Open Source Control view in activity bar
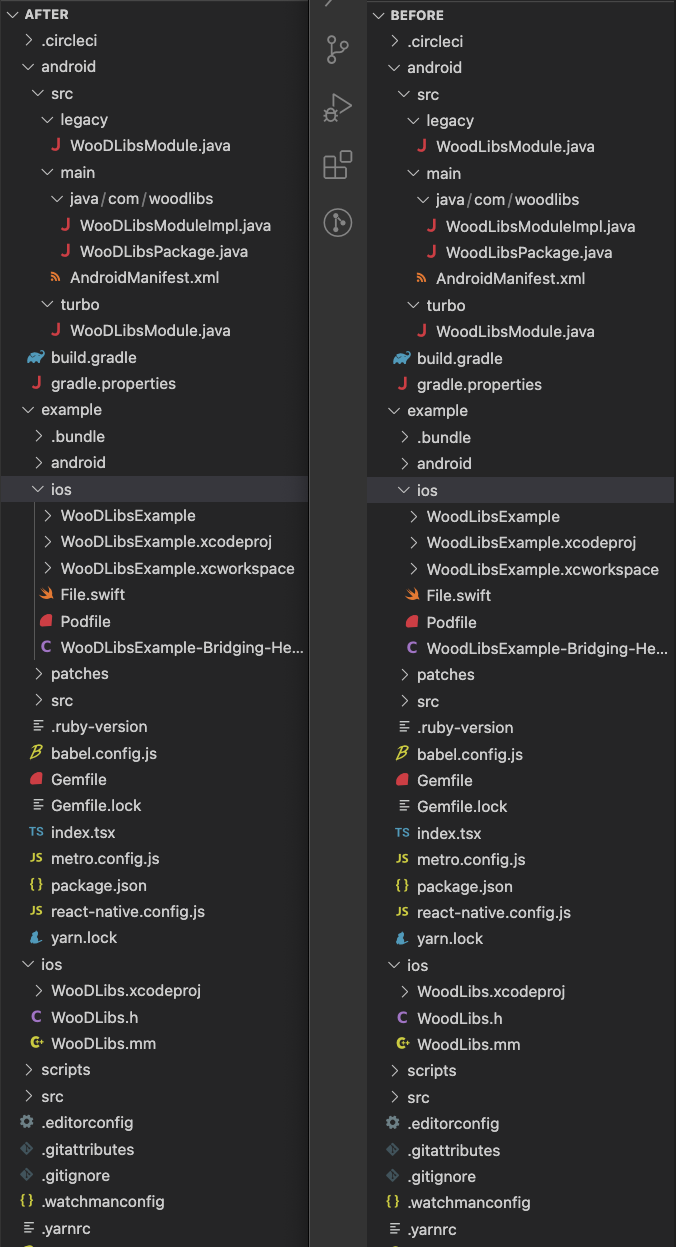Image resolution: width=676 pixels, height=1247 pixels. point(338,50)
